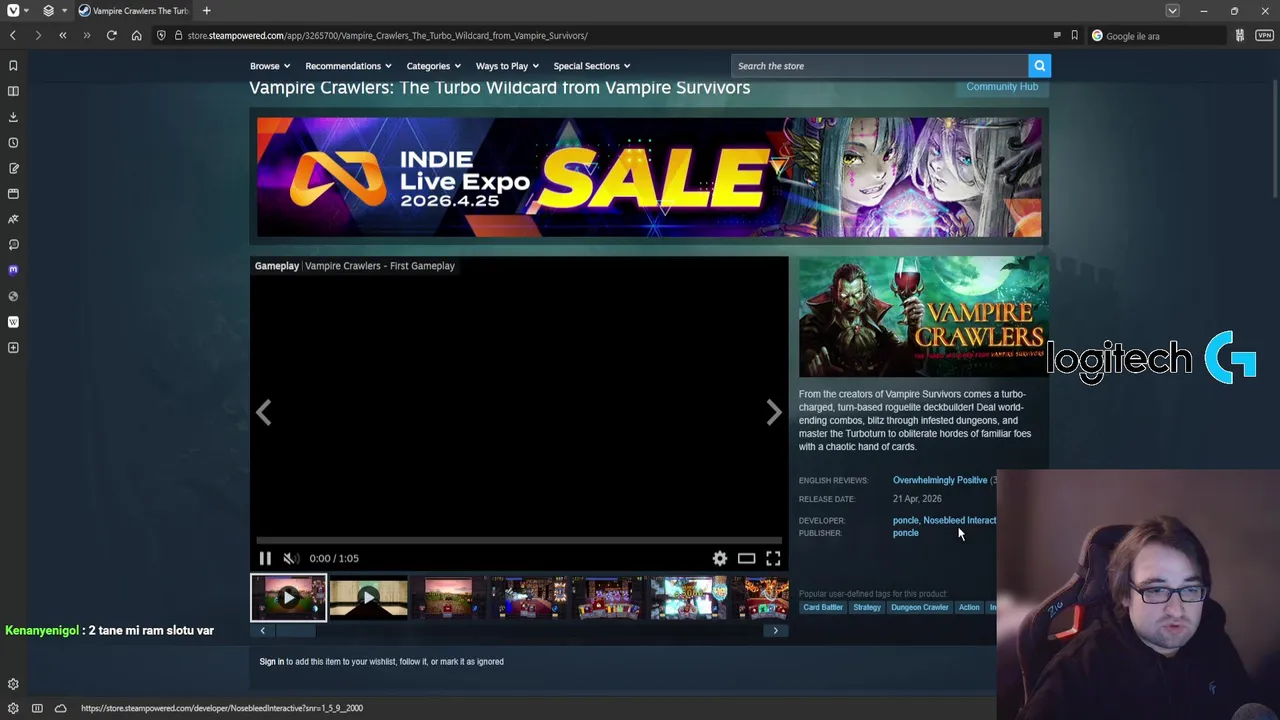Image resolution: width=1280 pixels, height=720 pixels.
Task: Open the Mastodon web panel
Action: coord(13,270)
